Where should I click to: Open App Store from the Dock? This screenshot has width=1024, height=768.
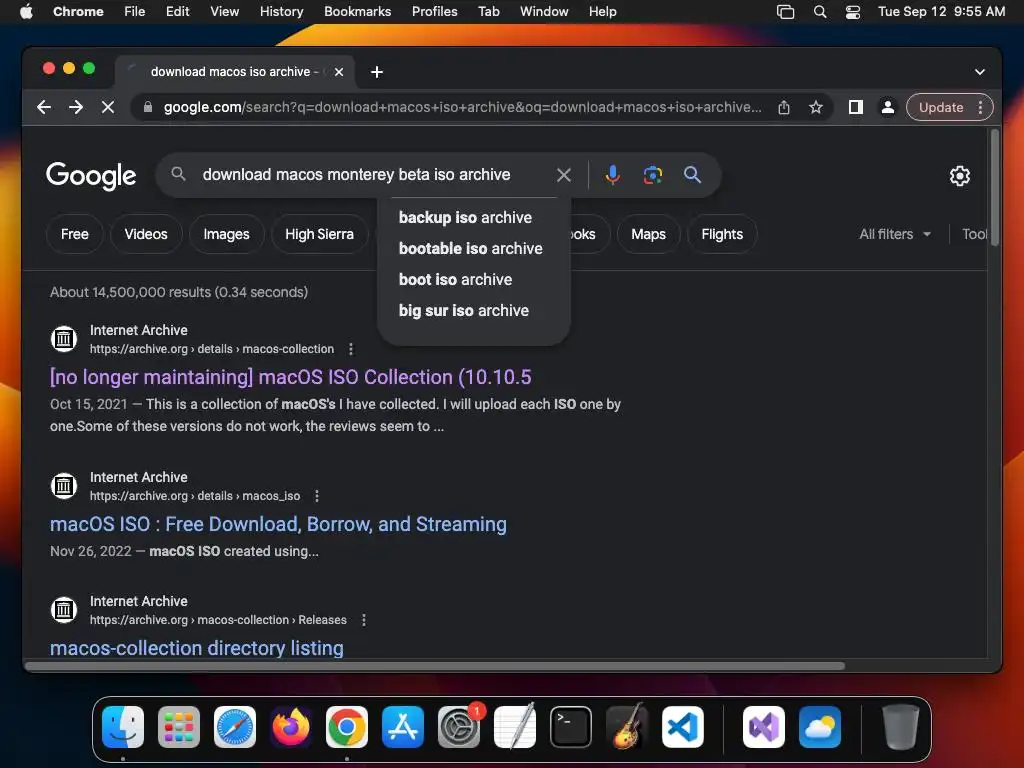[x=403, y=727]
